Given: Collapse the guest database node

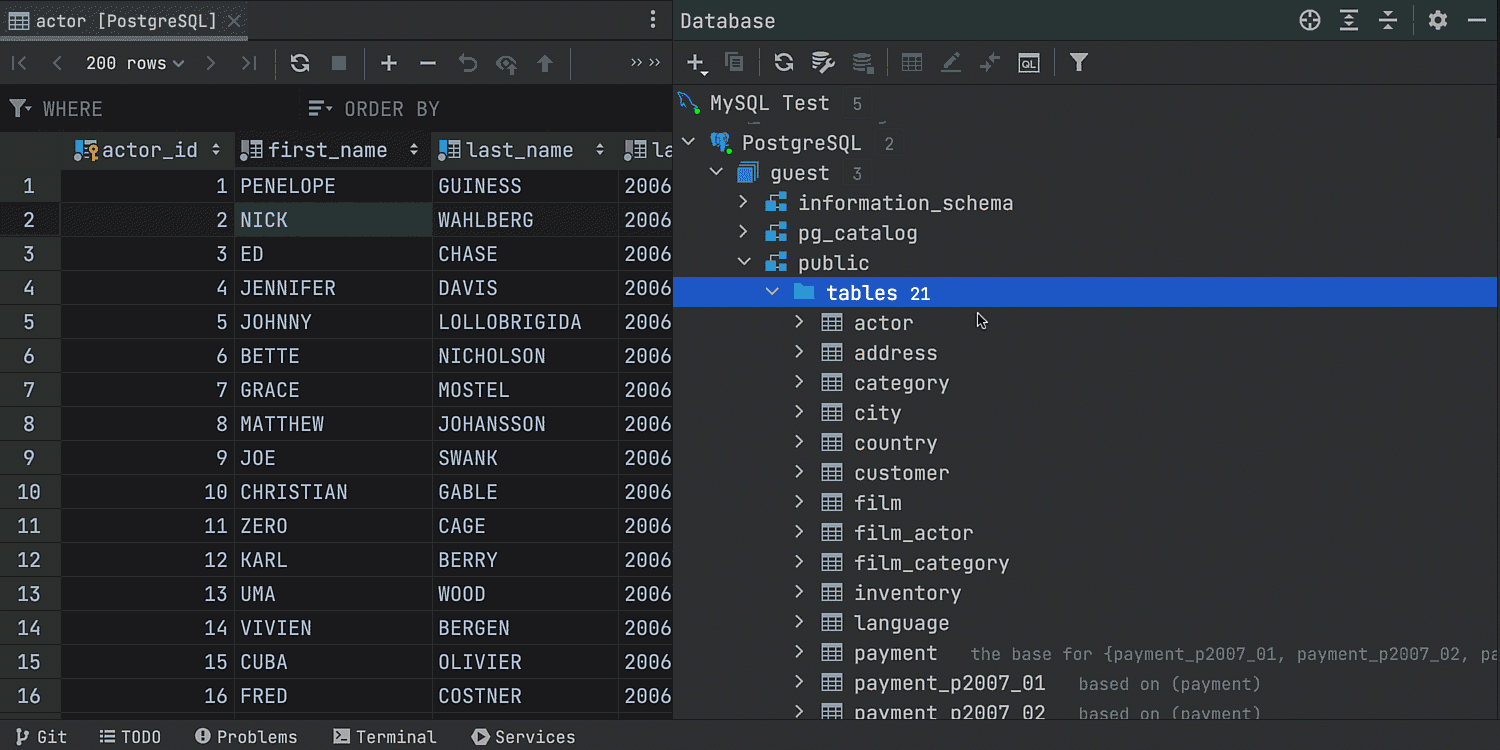Looking at the screenshot, I should 716,172.
